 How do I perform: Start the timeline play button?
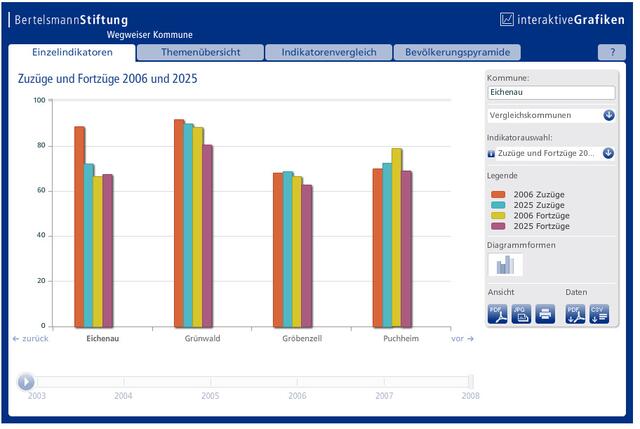pos(26,382)
